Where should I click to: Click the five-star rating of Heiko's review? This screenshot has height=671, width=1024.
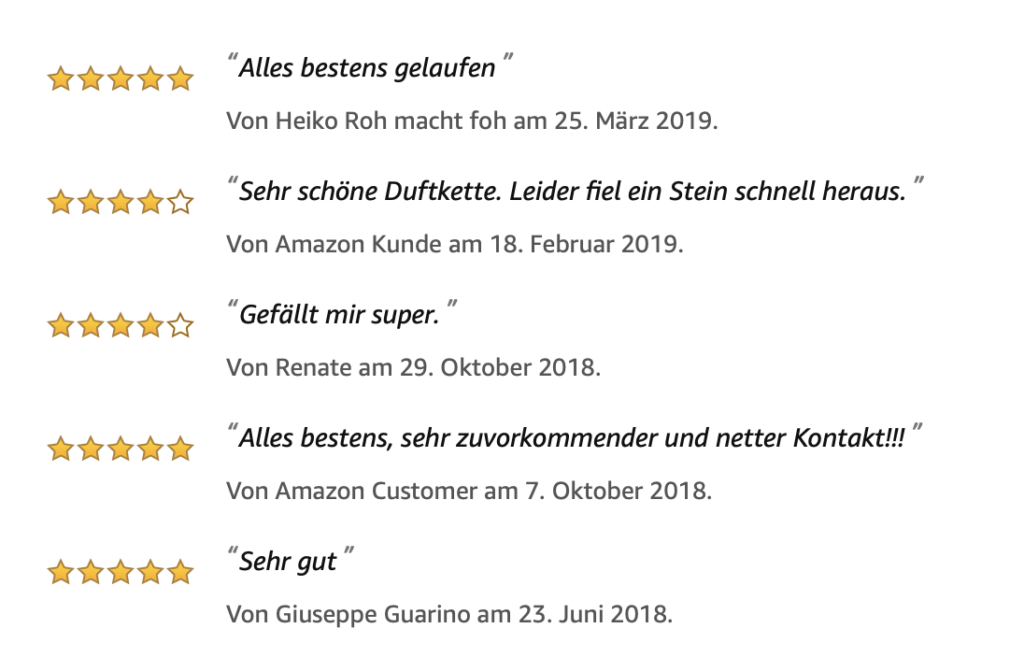[x=121, y=78]
